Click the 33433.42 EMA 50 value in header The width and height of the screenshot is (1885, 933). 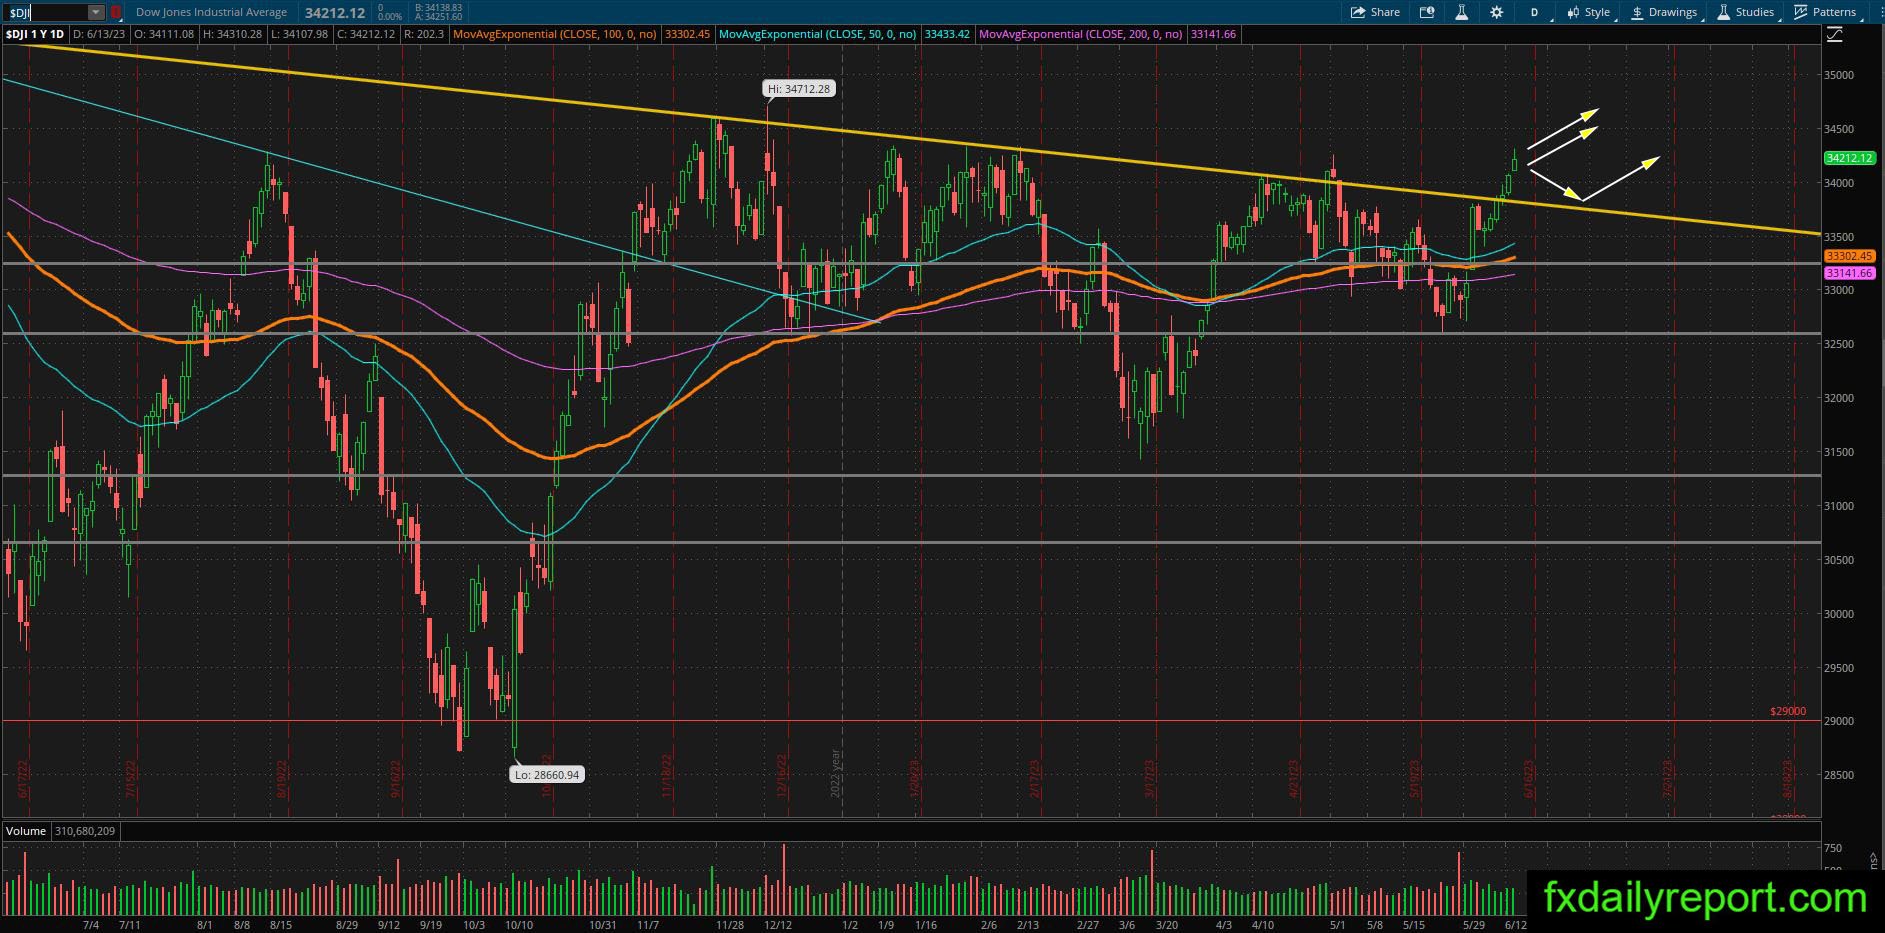point(947,34)
